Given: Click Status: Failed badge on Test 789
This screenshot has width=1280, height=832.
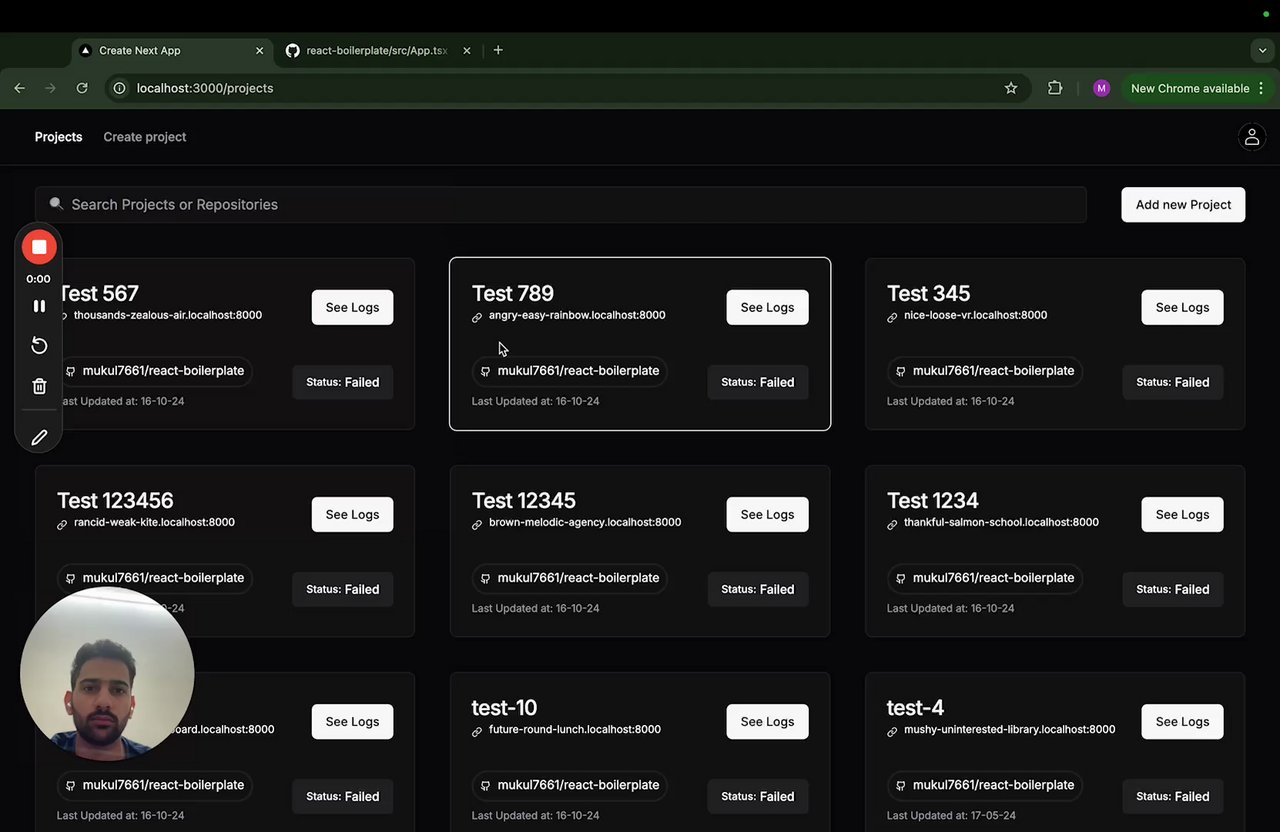Looking at the screenshot, I should (757, 382).
